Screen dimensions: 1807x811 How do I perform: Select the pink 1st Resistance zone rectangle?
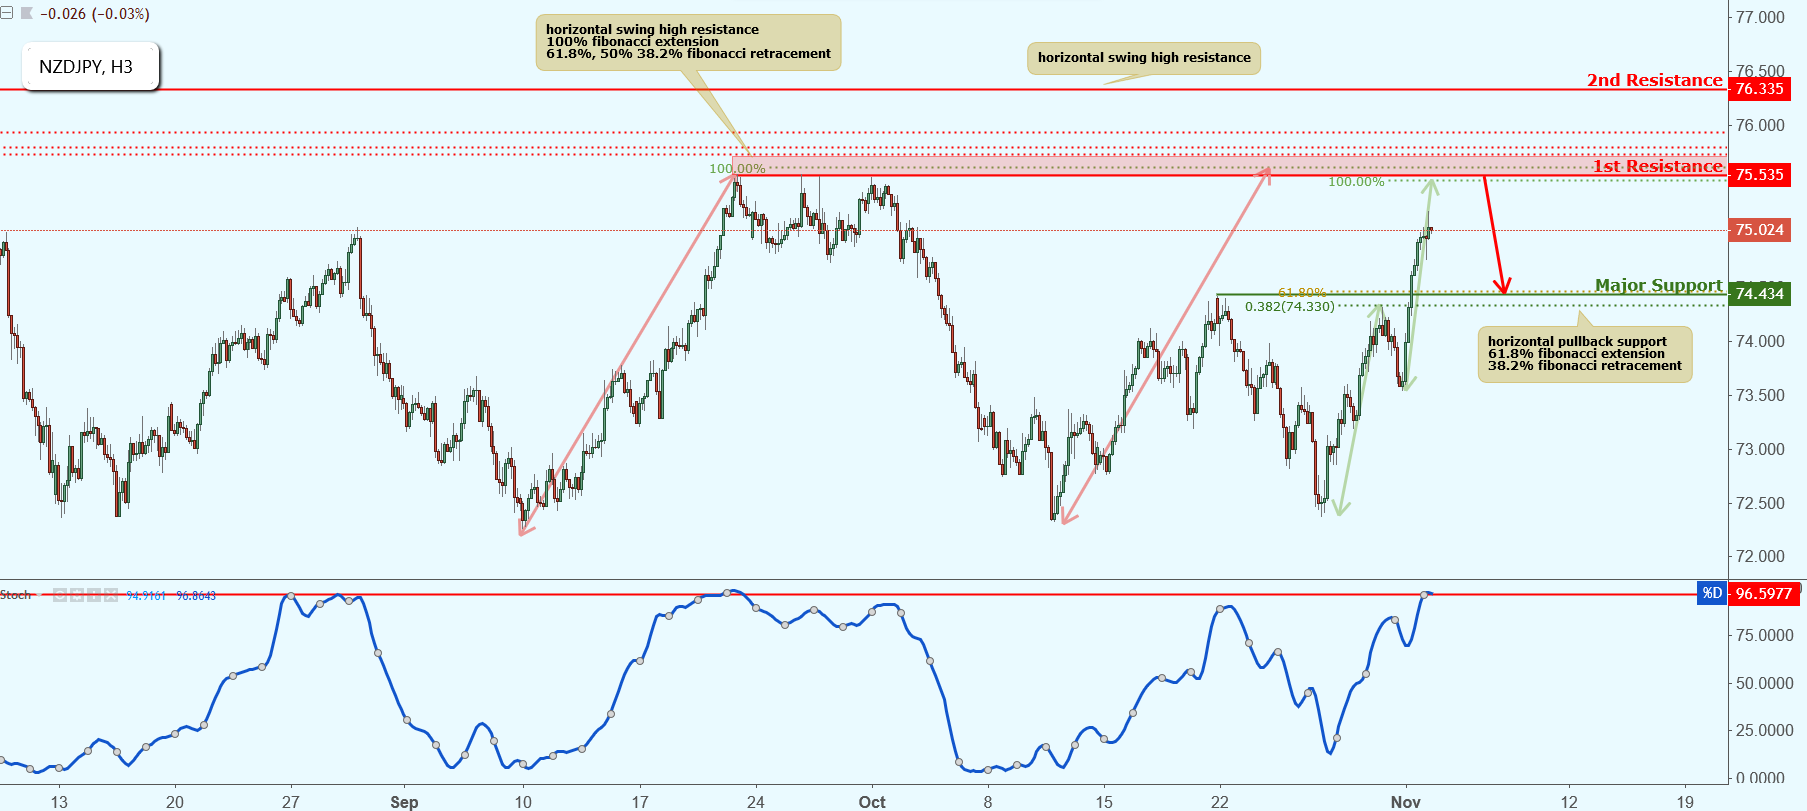tap(1229, 165)
